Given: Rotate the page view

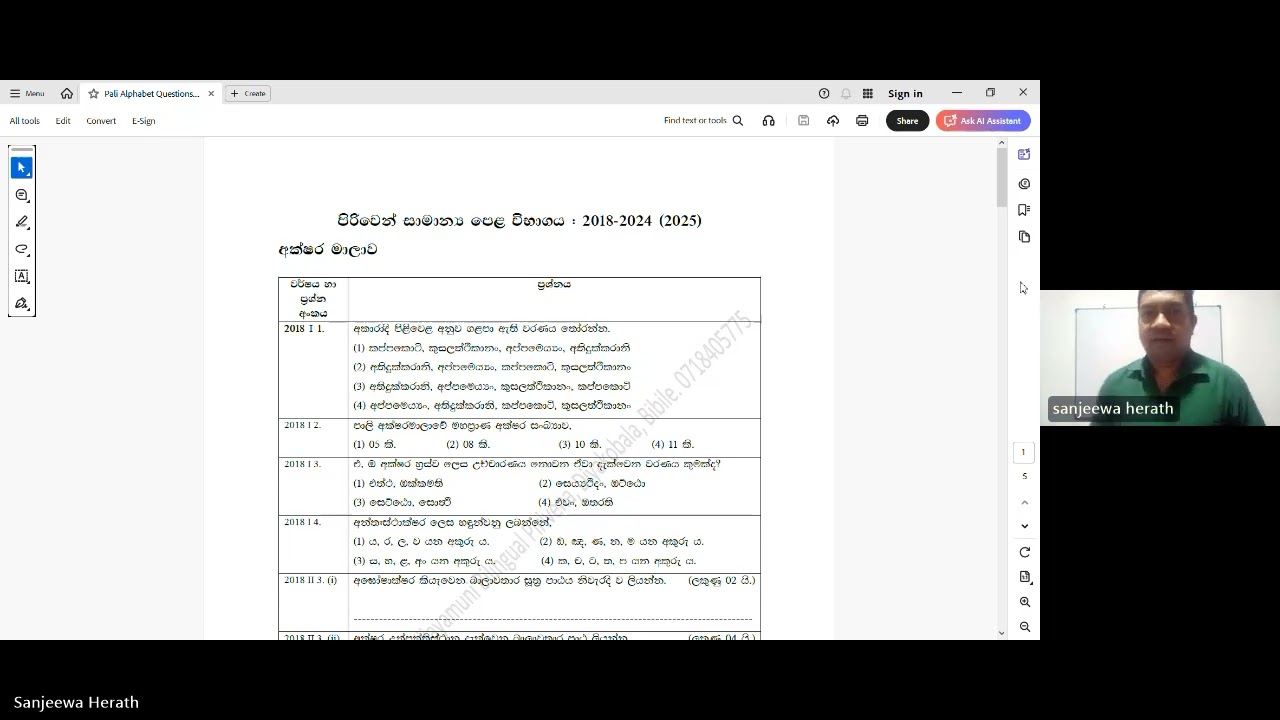Looking at the screenshot, I should (x=1024, y=552).
